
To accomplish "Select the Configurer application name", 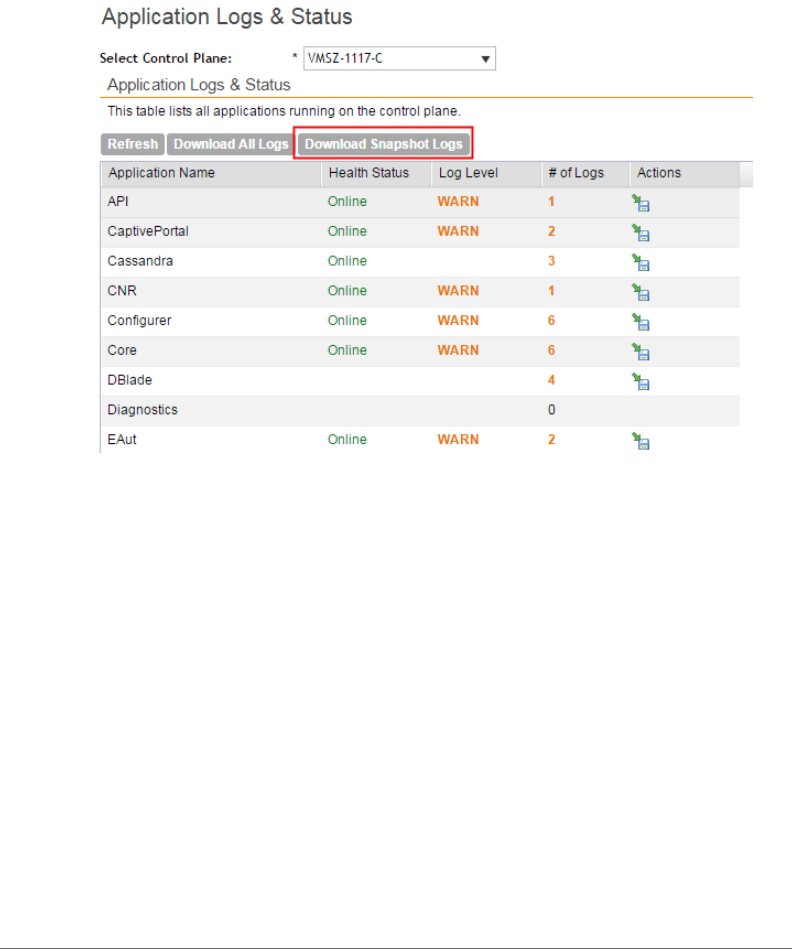I will click(x=139, y=320).
